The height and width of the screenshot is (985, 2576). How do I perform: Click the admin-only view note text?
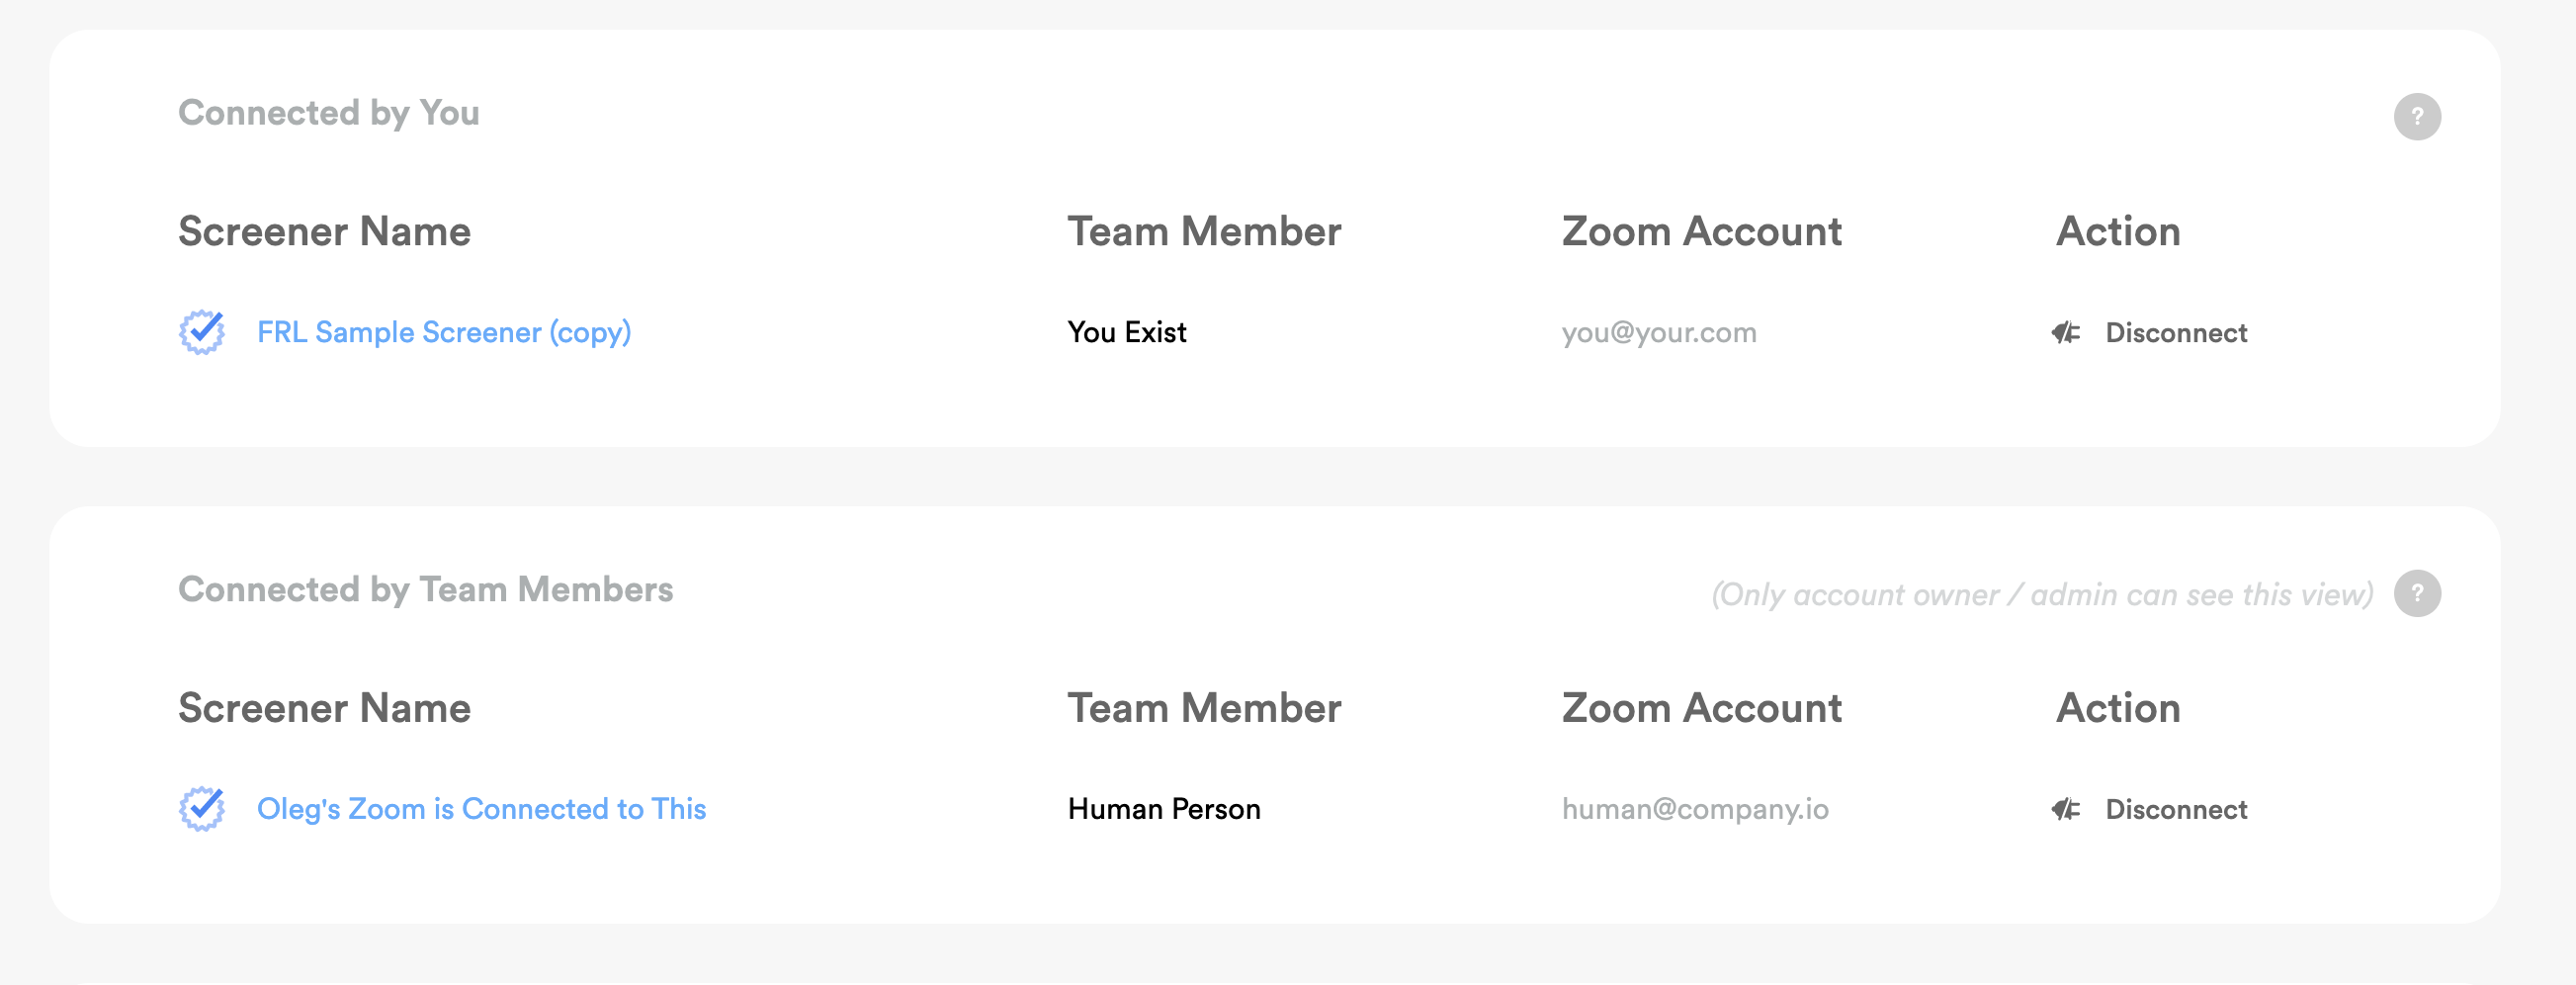tap(2041, 595)
